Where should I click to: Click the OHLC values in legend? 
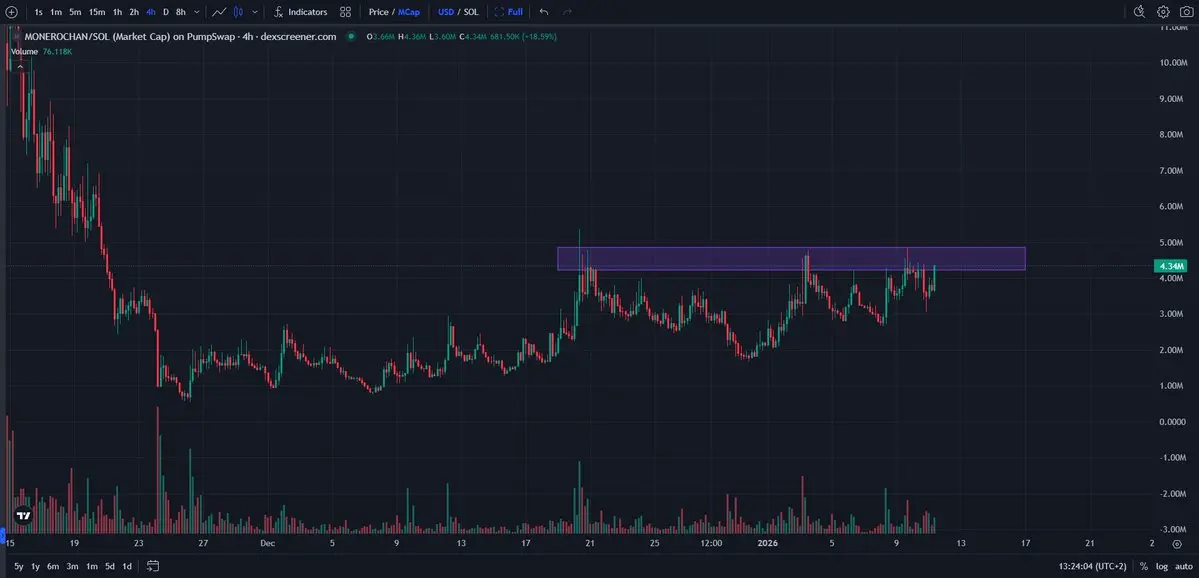(x=461, y=36)
